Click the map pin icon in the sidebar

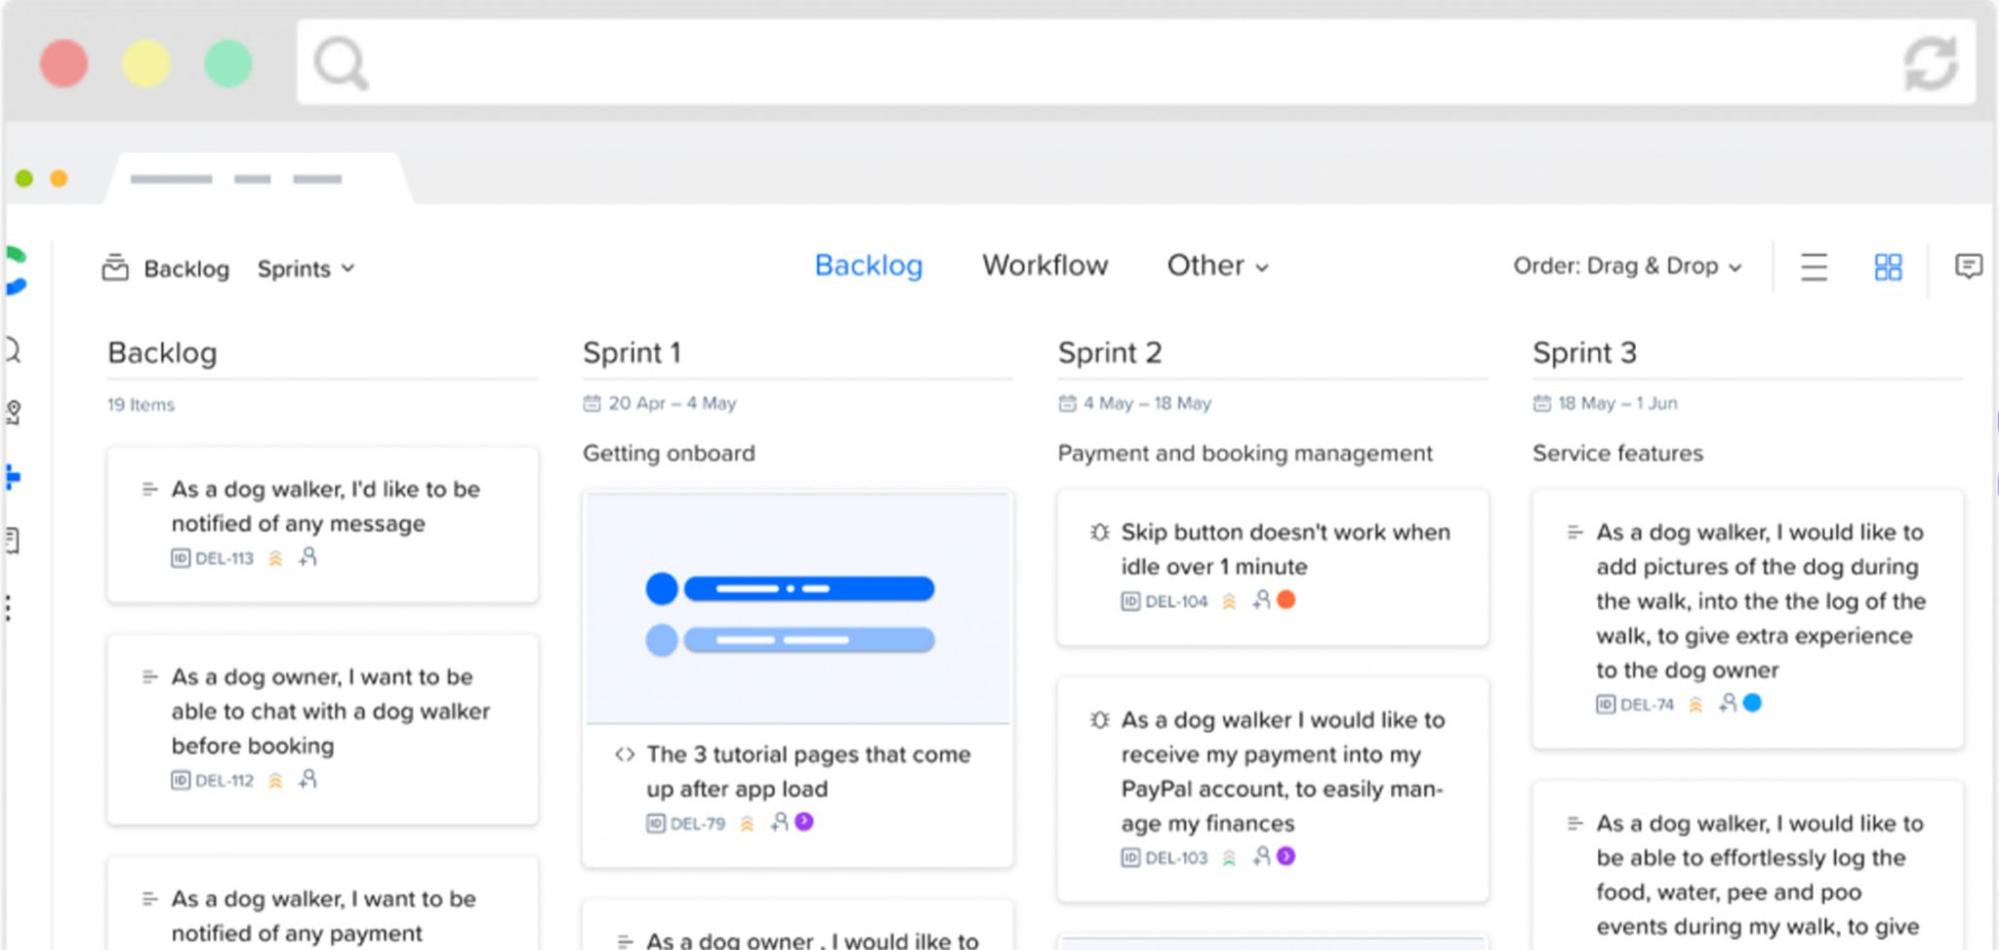coord(12,408)
